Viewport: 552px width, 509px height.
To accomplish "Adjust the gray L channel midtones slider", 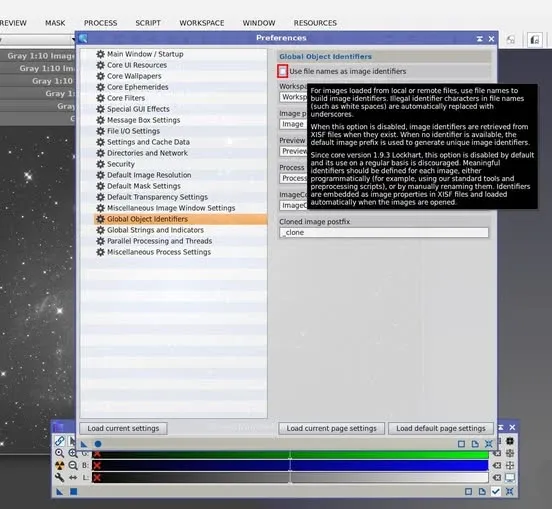I will (290, 477).
